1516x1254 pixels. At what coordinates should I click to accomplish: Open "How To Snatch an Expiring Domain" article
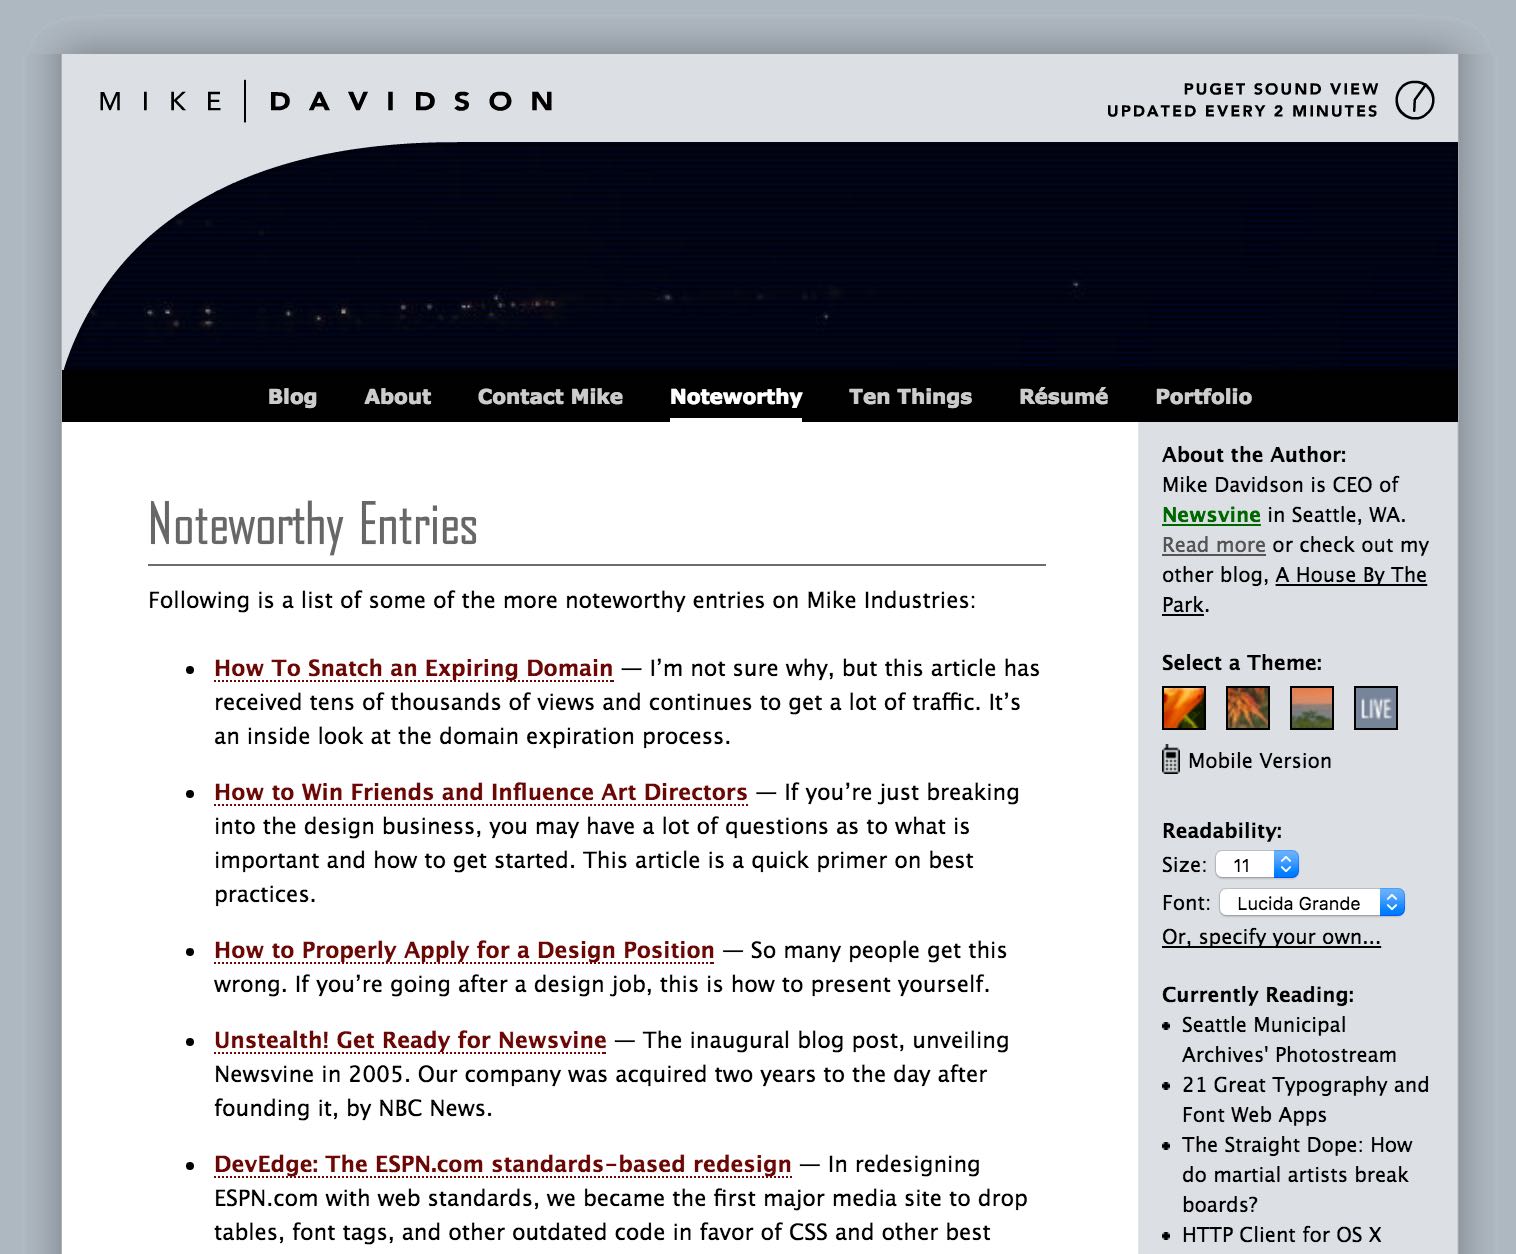point(413,668)
